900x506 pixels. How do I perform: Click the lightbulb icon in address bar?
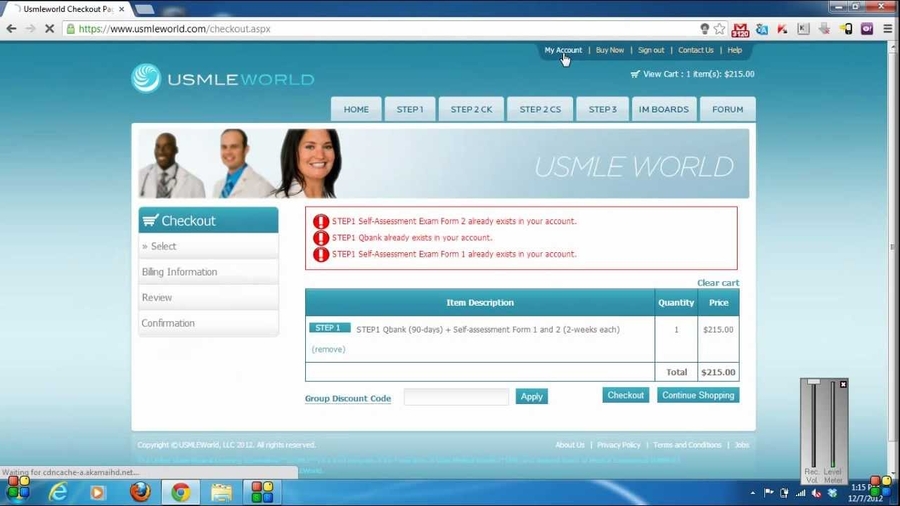tap(704, 29)
